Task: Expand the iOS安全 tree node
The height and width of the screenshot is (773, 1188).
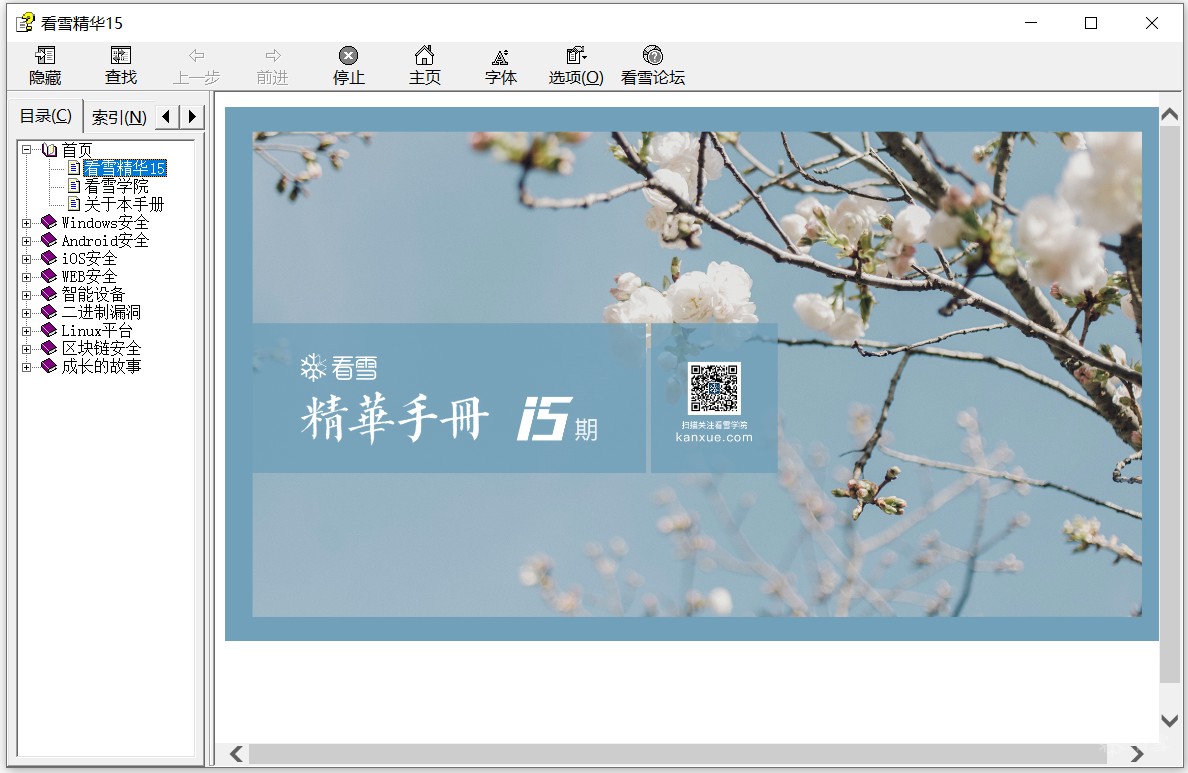Action: 27,259
